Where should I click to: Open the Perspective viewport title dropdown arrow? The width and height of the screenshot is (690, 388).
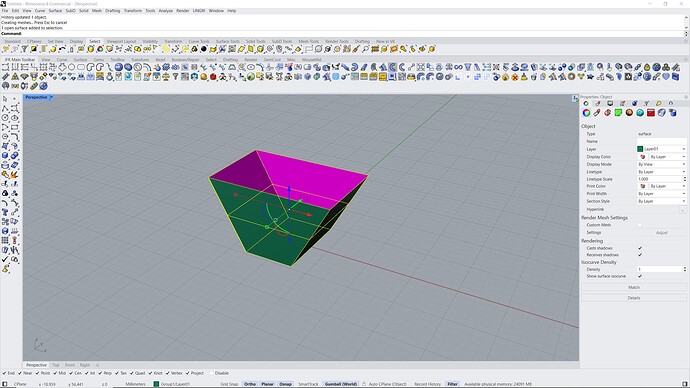[x=51, y=97]
